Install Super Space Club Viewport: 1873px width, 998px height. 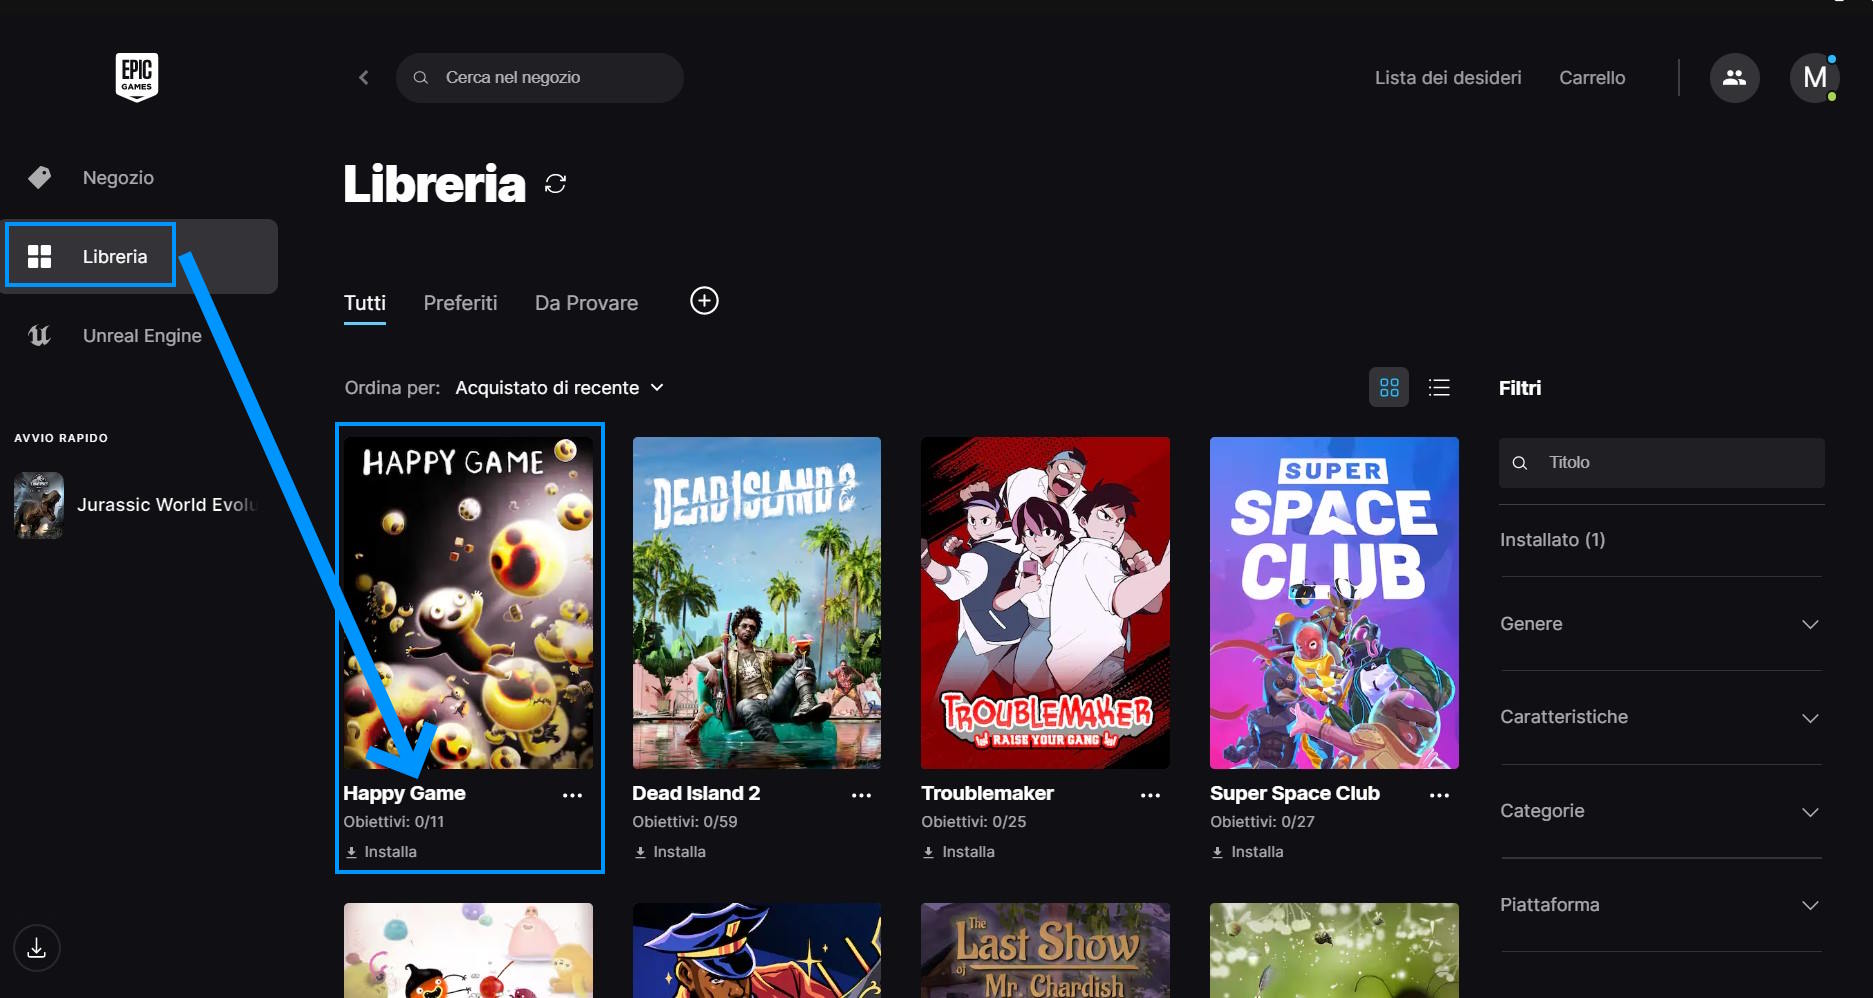point(1248,852)
